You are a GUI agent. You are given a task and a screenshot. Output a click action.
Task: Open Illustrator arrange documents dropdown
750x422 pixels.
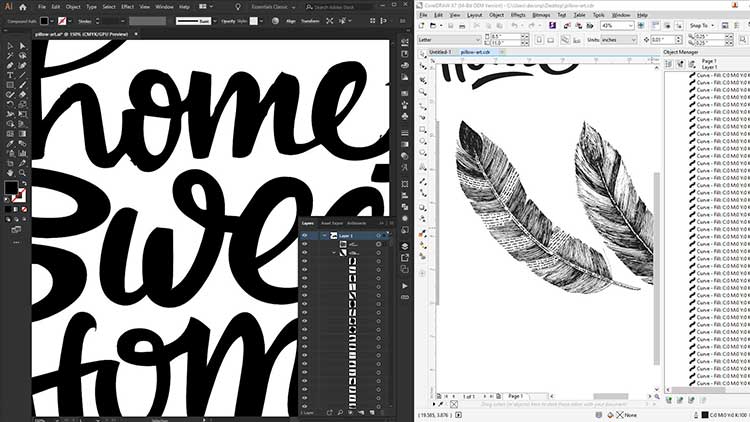(206, 7)
